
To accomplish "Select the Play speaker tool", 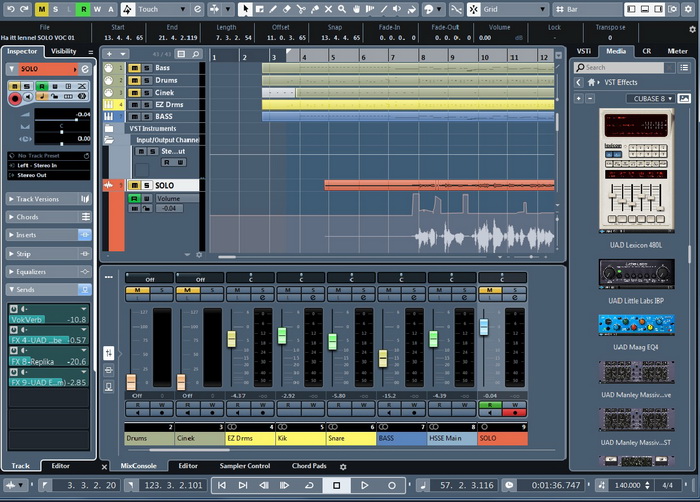I will point(397,9).
